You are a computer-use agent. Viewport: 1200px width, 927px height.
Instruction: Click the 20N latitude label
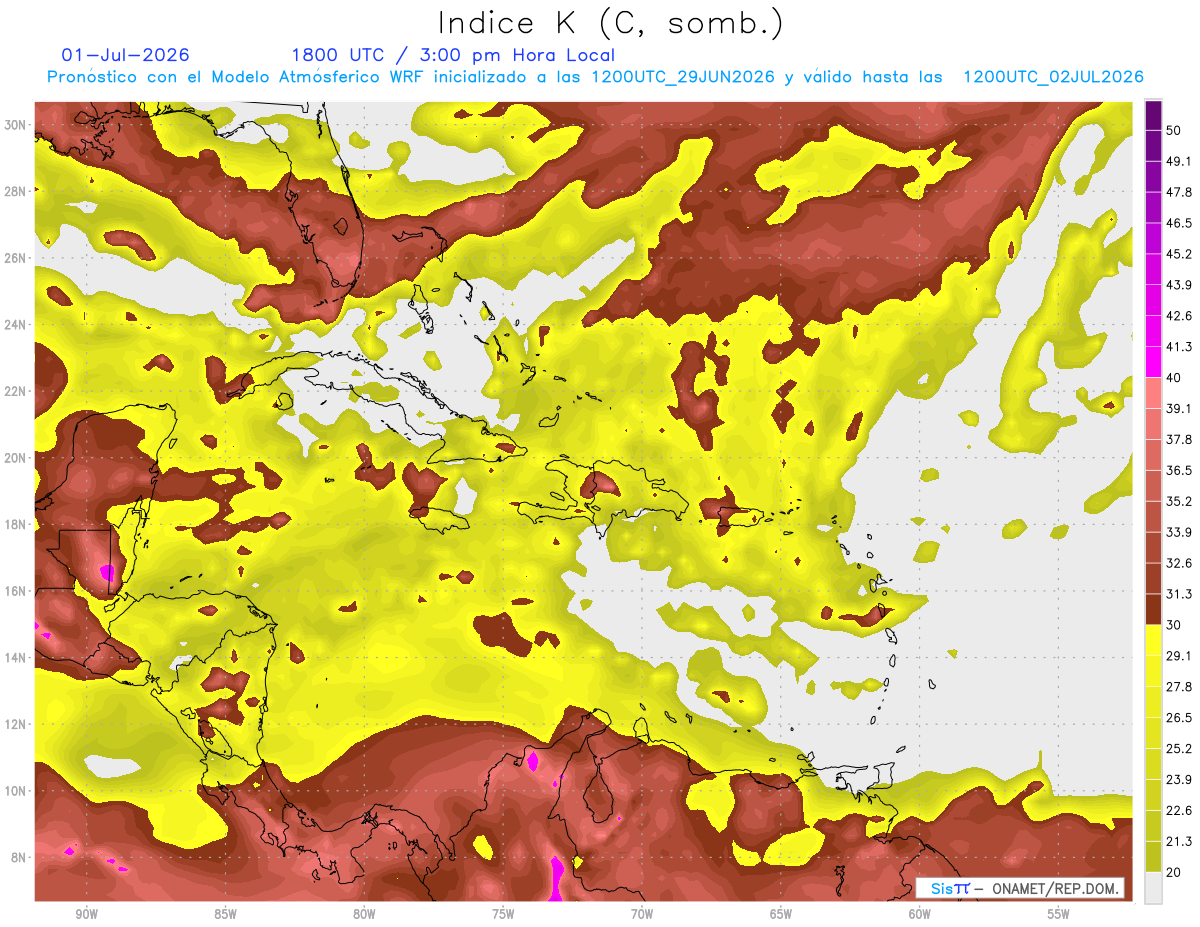pos(15,457)
